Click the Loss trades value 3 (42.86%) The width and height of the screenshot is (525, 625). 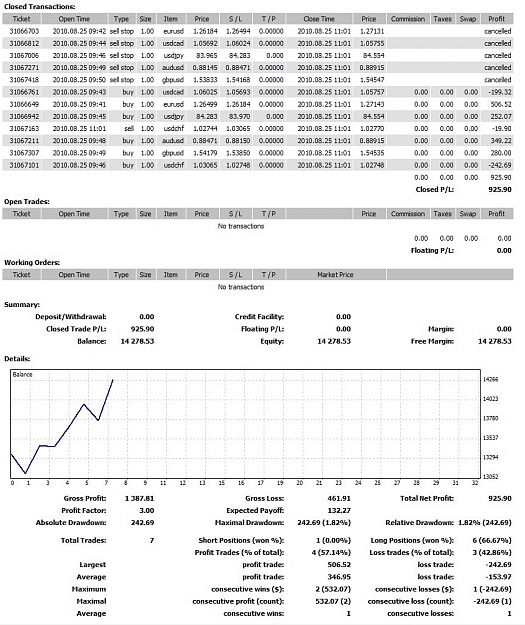pos(492,552)
